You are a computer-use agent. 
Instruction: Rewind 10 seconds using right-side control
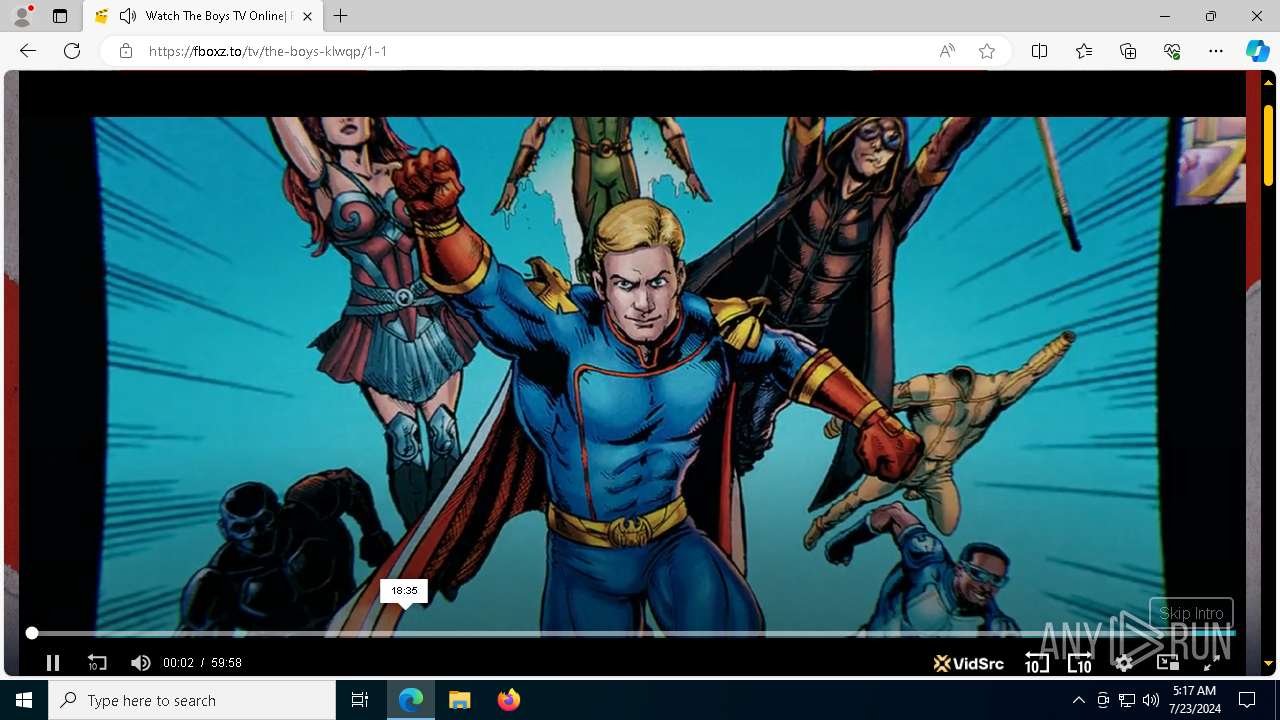[x=1037, y=662]
